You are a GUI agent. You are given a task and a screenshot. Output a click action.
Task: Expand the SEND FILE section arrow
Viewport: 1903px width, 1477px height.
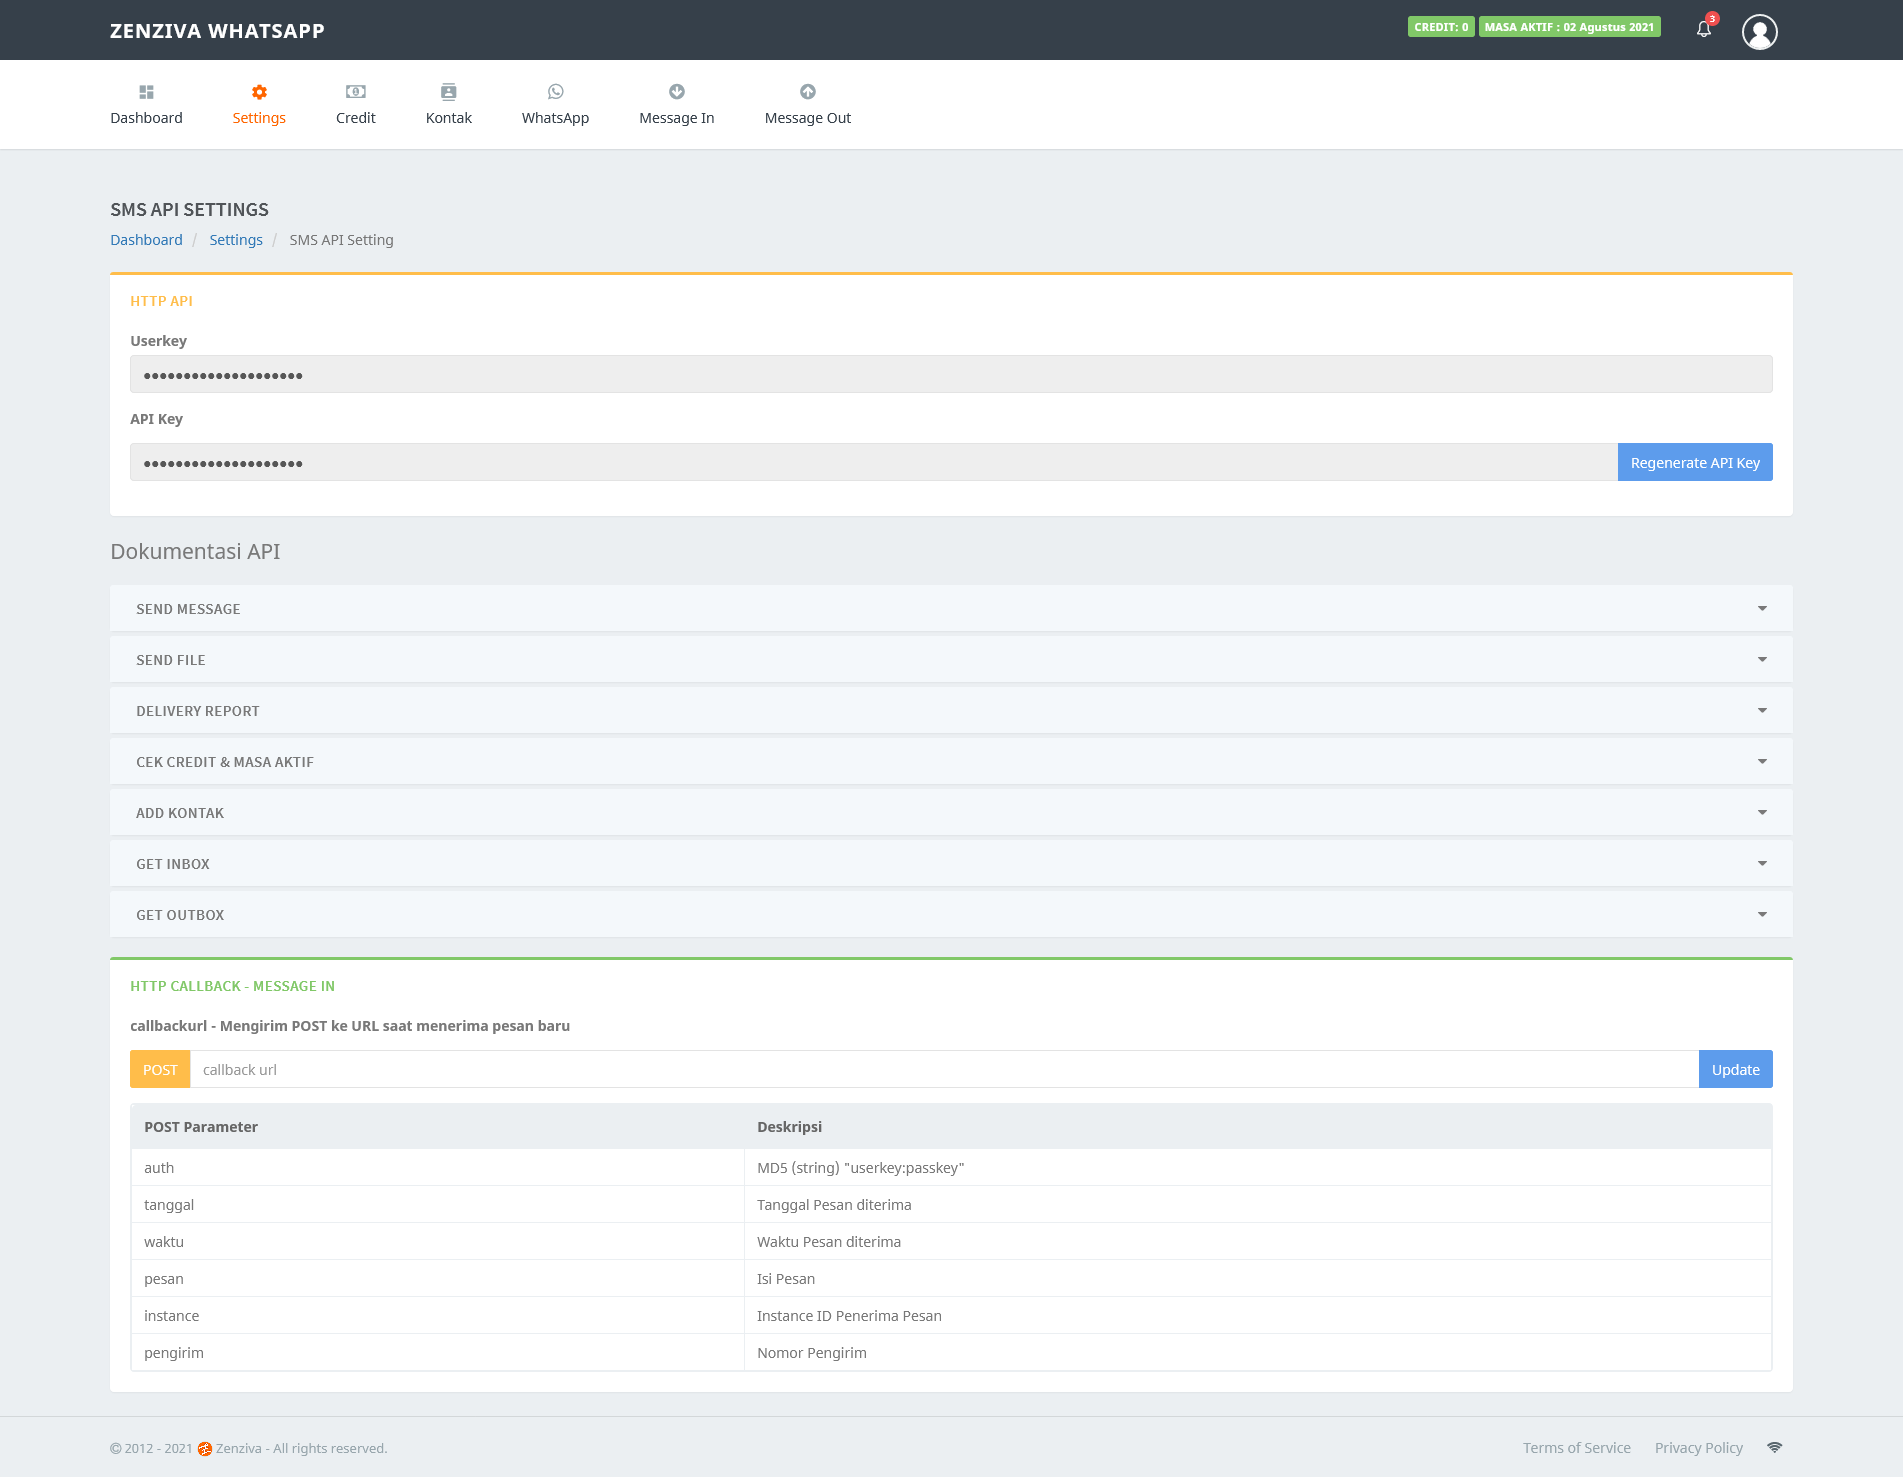tap(1762, 660)
